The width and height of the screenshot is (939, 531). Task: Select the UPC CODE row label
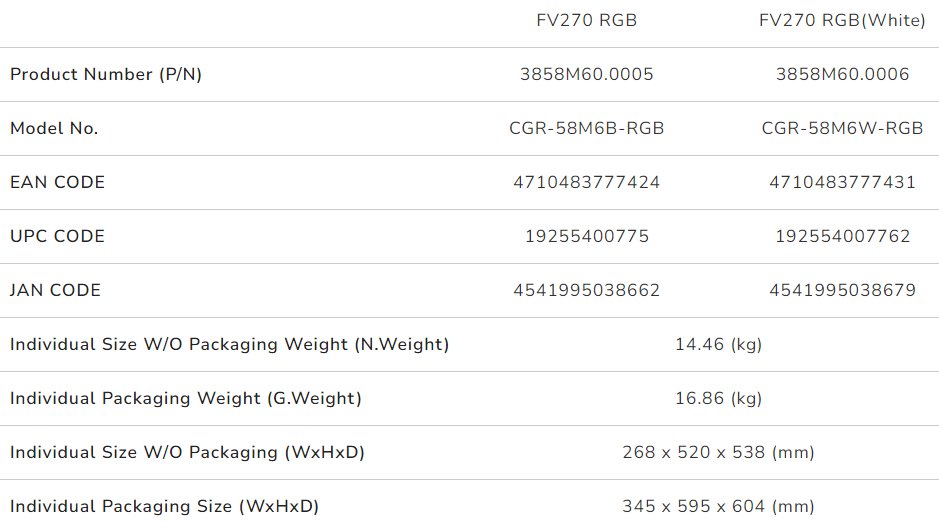(x=57, y=237)
